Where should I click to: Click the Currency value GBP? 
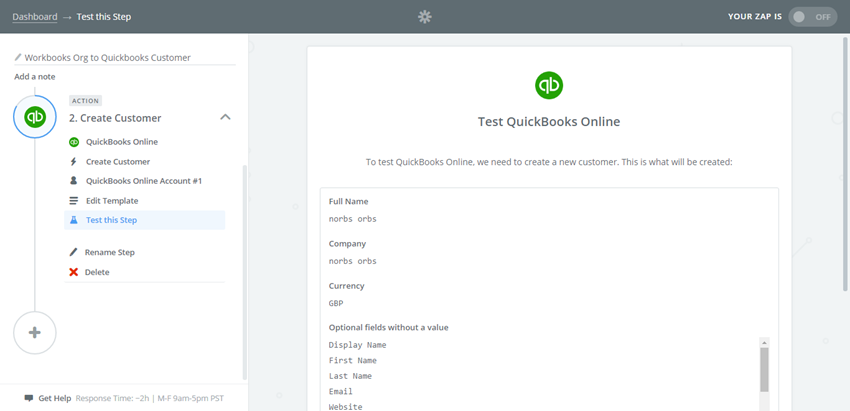(x=336, y=304)
